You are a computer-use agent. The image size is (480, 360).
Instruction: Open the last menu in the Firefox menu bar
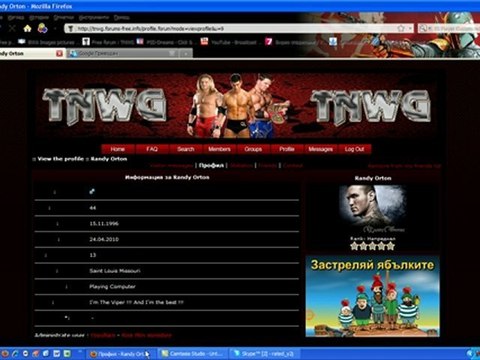pyautogui.click(x=121, y=17)
